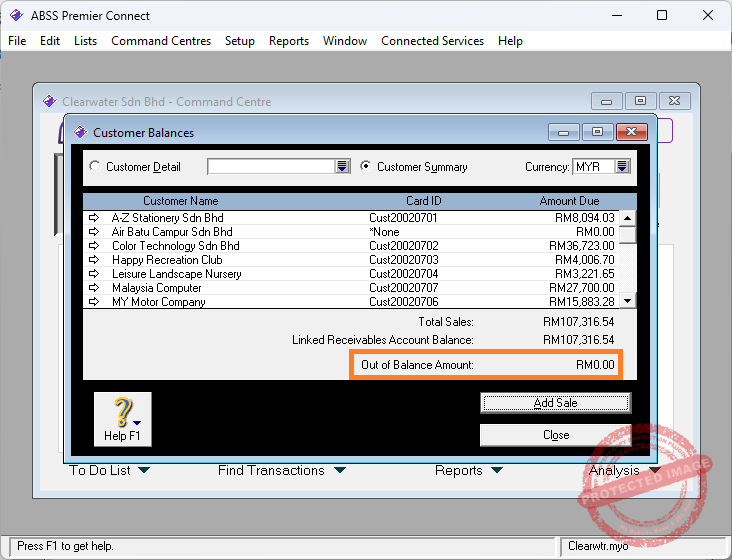
Task: Maximize the ABSS Premier Connect main window
Action: (662, 15)
